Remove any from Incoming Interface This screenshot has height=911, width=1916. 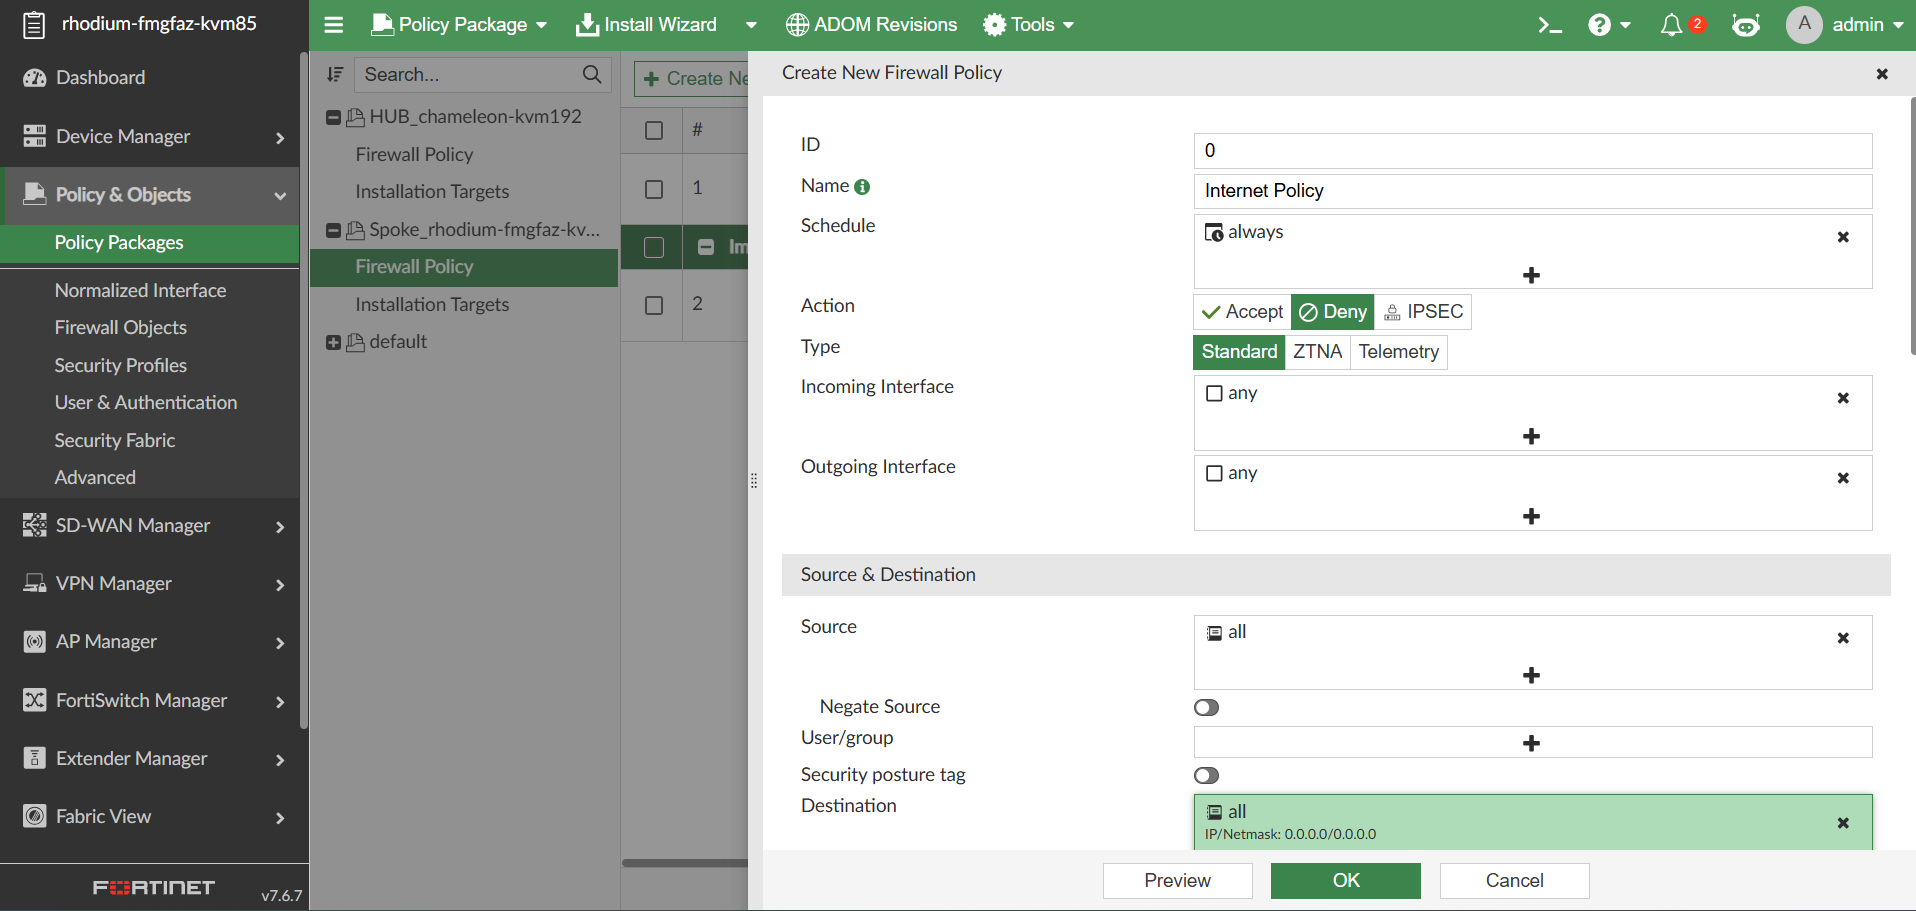tap(1843, 398)
